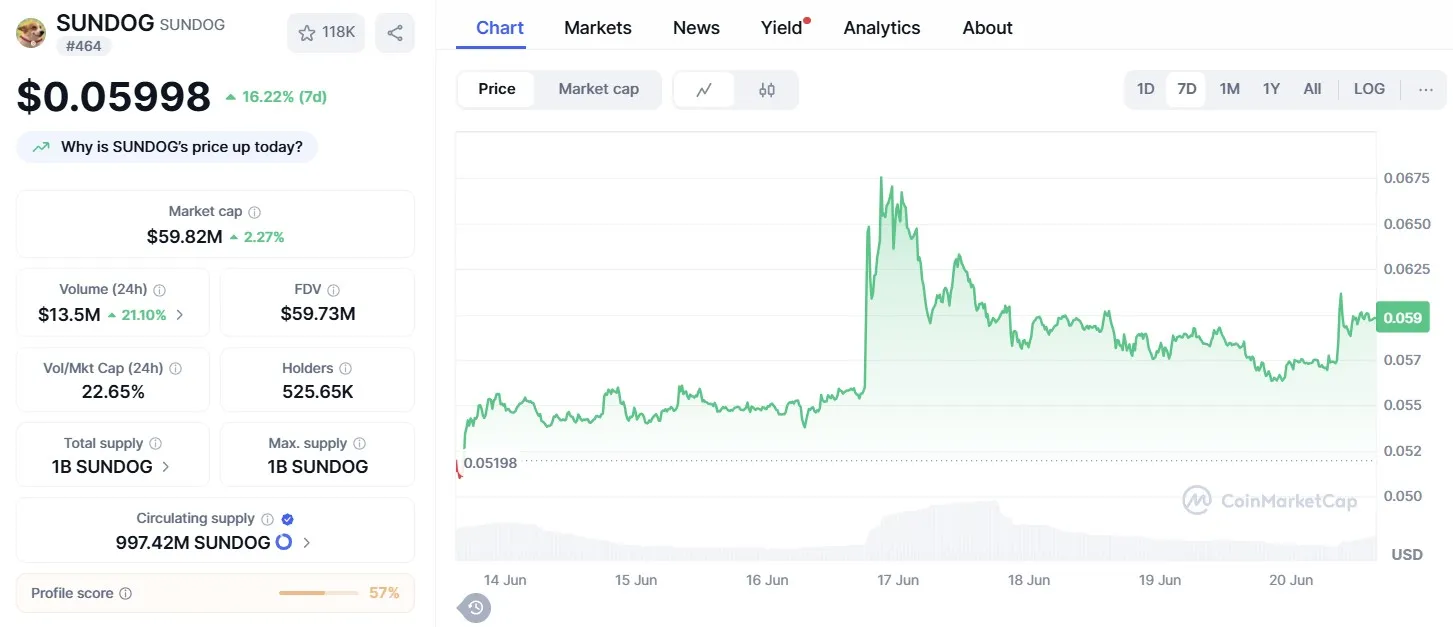Click the USD currency label on chart
1453x627 pixels.
[1407, 554]
